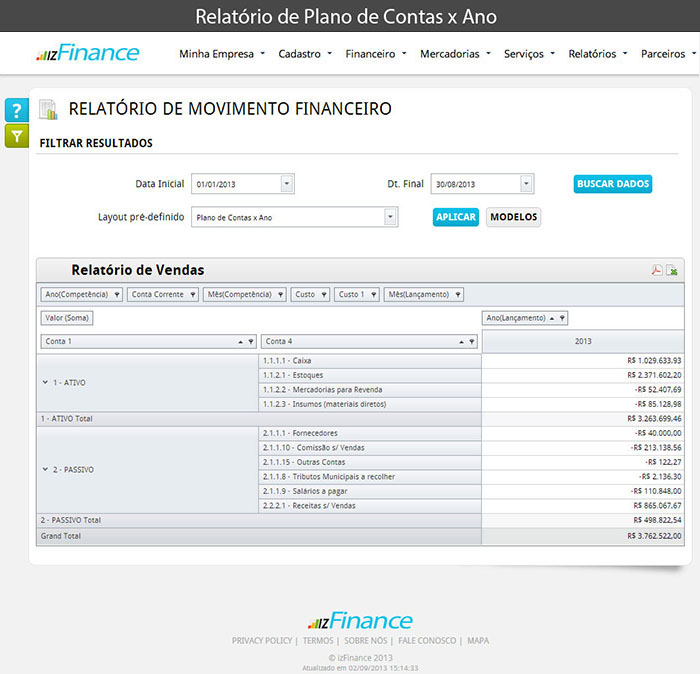Open Dt. Final date dropdown arrow

point(526,183)
